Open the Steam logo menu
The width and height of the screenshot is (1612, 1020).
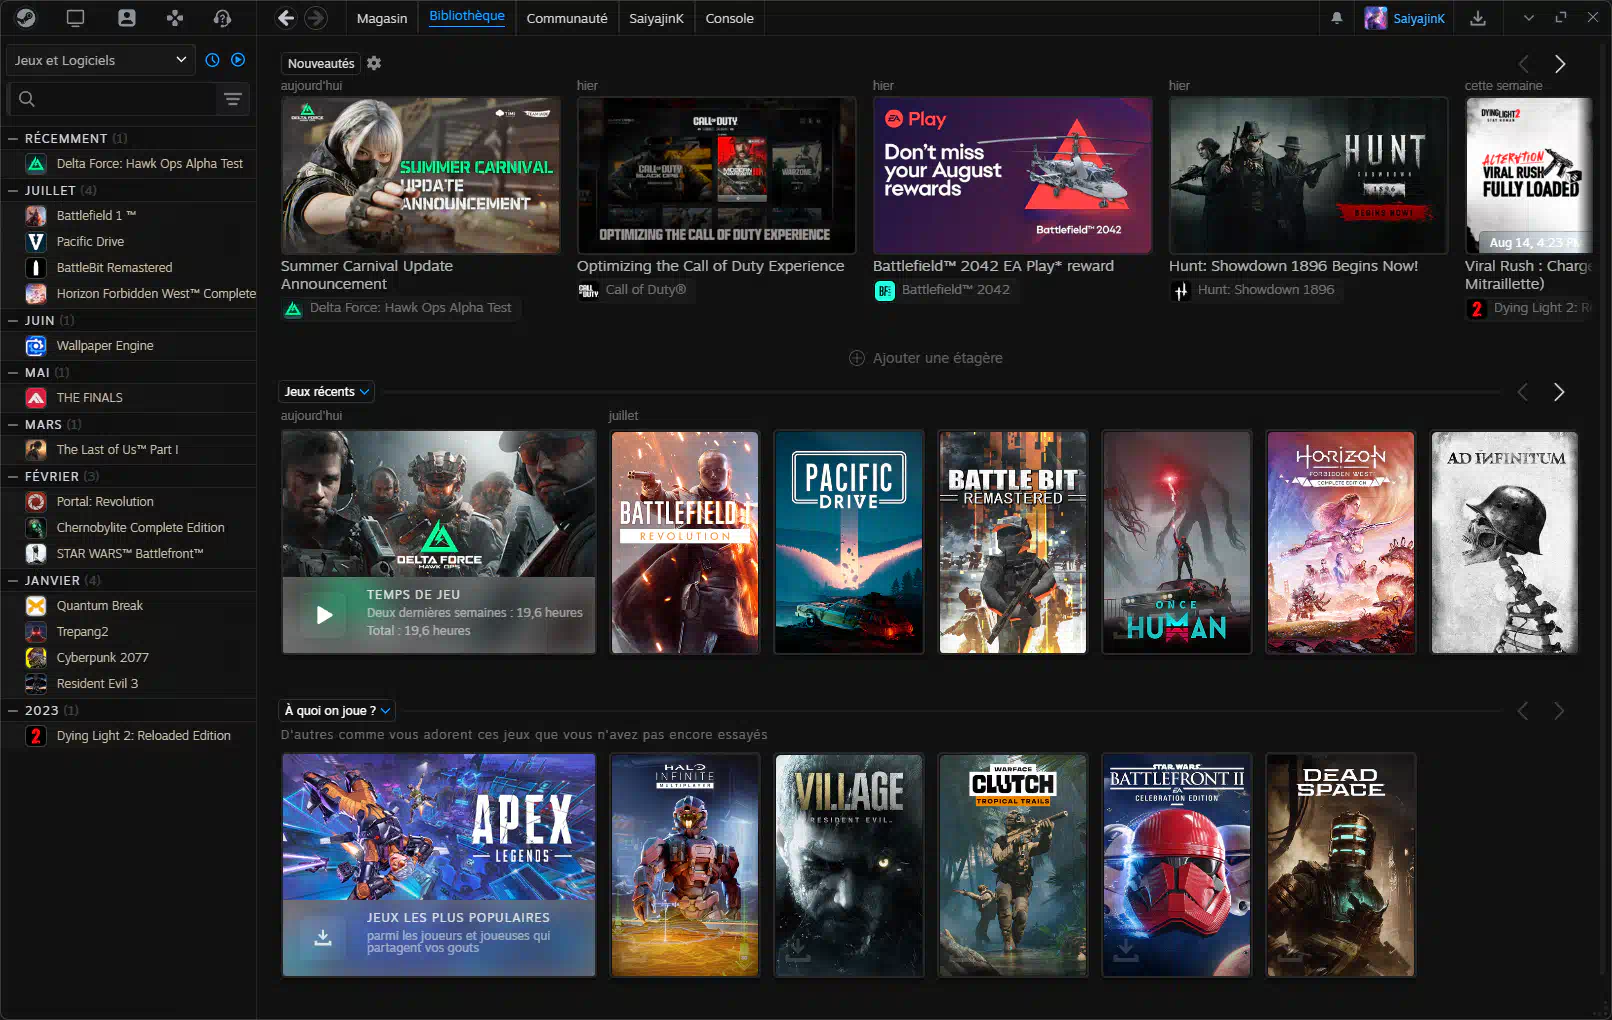[26, 18]
